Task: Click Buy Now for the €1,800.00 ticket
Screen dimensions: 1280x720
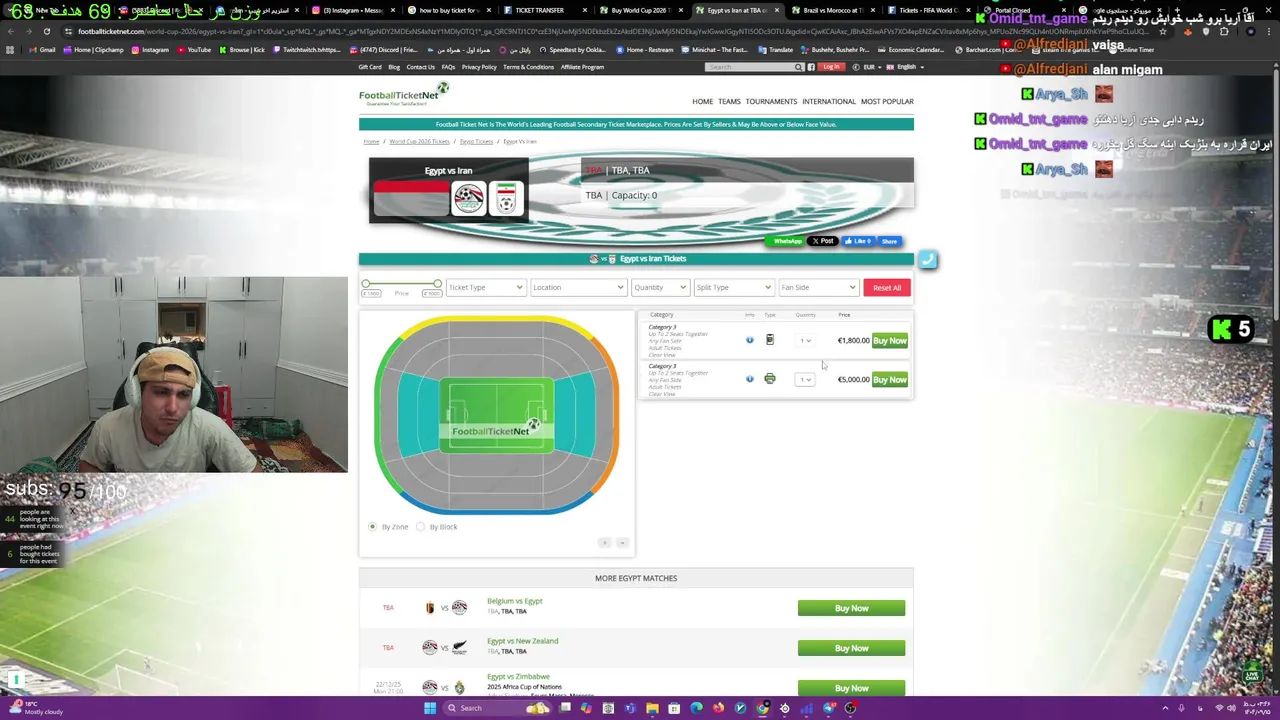Action: [x=889, y=341]
